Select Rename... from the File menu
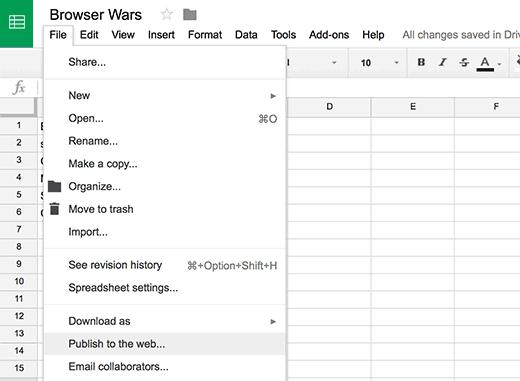Viewport: 520px width, 381px height. pyautogui.click(x=165, y=141)
